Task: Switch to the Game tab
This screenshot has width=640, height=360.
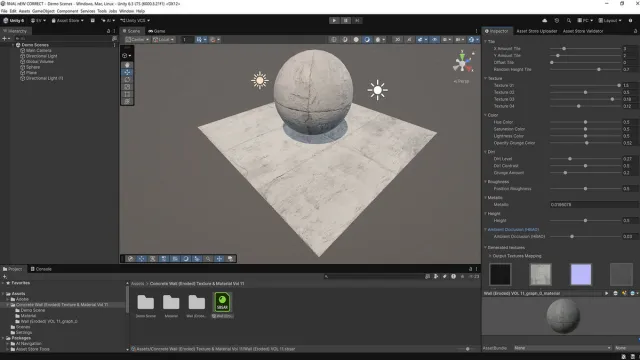Action: pyautogui.click(x=157, y=31)
